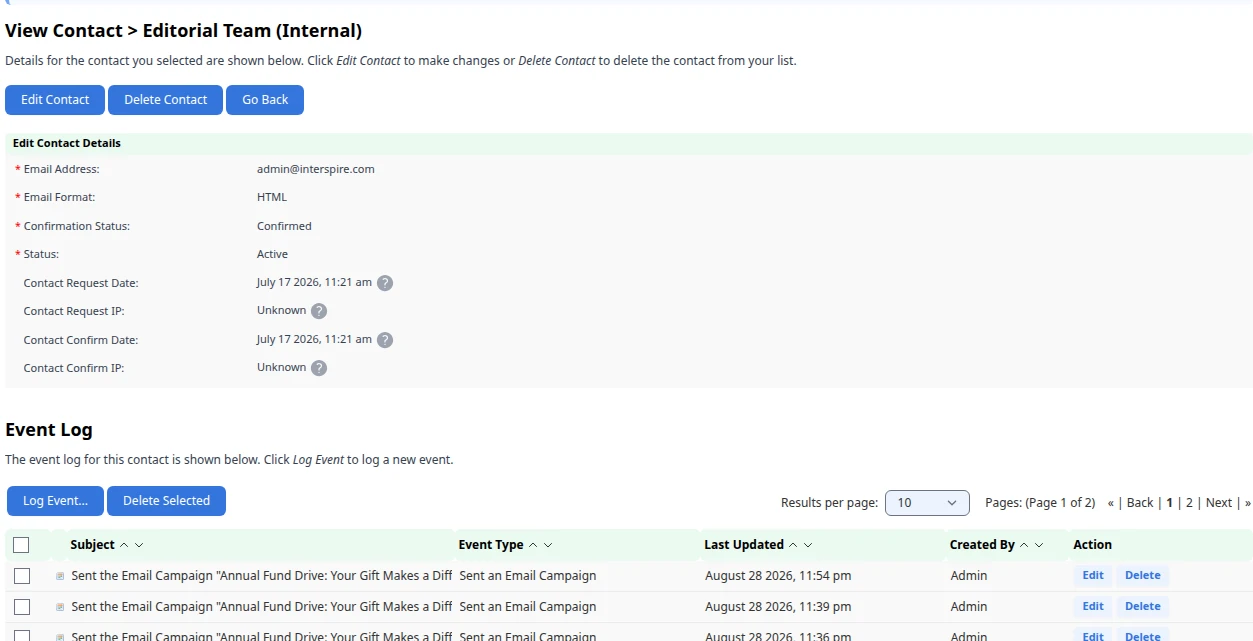Click the Status value "Active"
Viewport: 1253px width, 641px height.
[272, 254]
